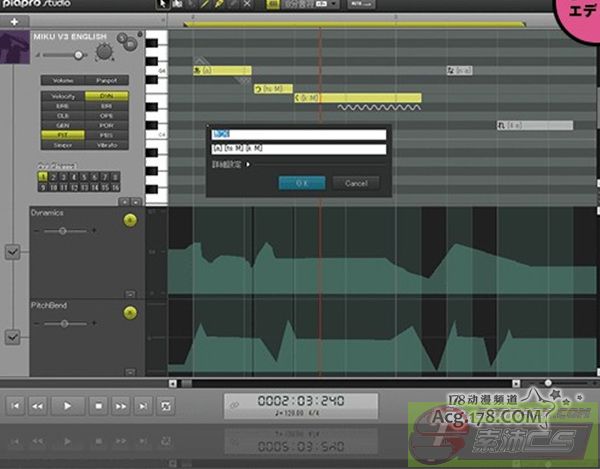
Task: Click the yellow PitchBend lane round button
Action: click(x=130, y=313)
